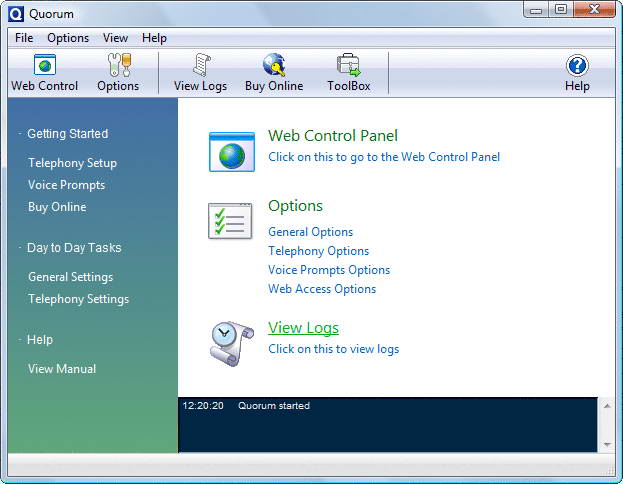
Task: Open the ToolBox briefcase icon
Action: point(348,65)
